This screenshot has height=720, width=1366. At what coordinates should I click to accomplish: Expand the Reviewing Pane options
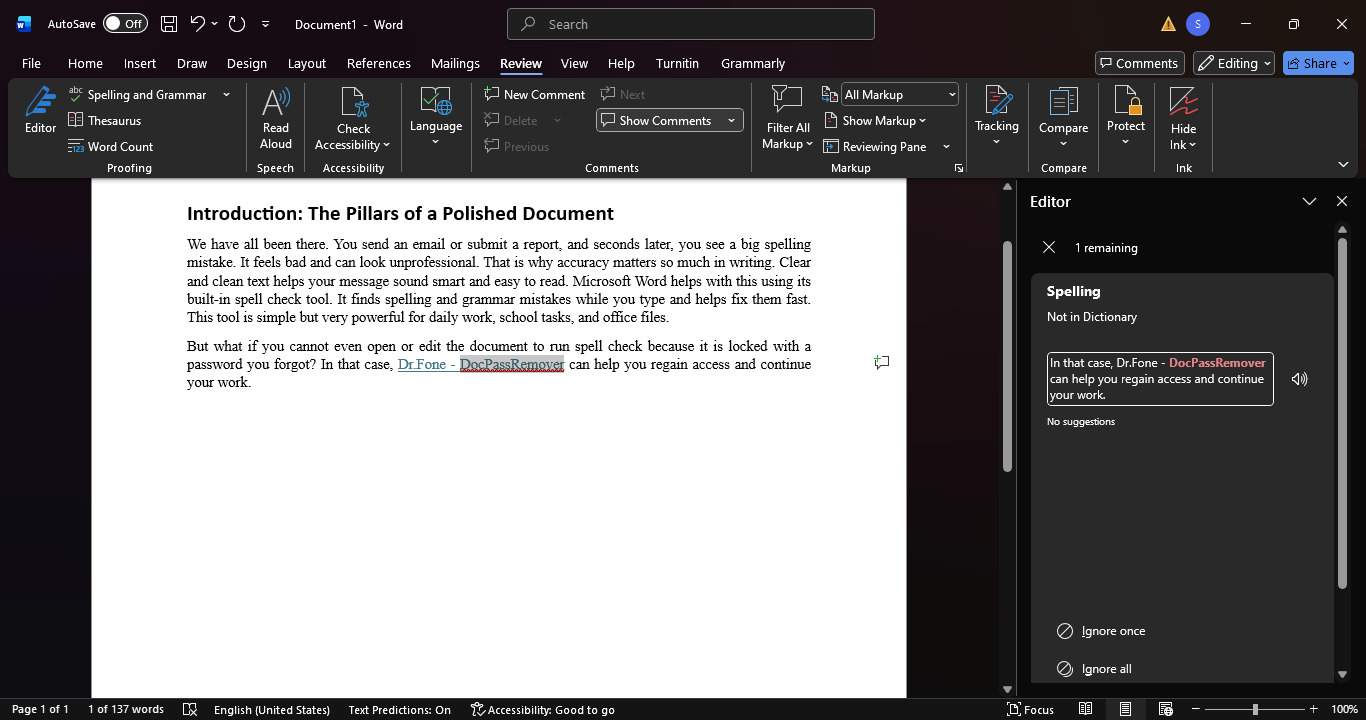point(945,146)
